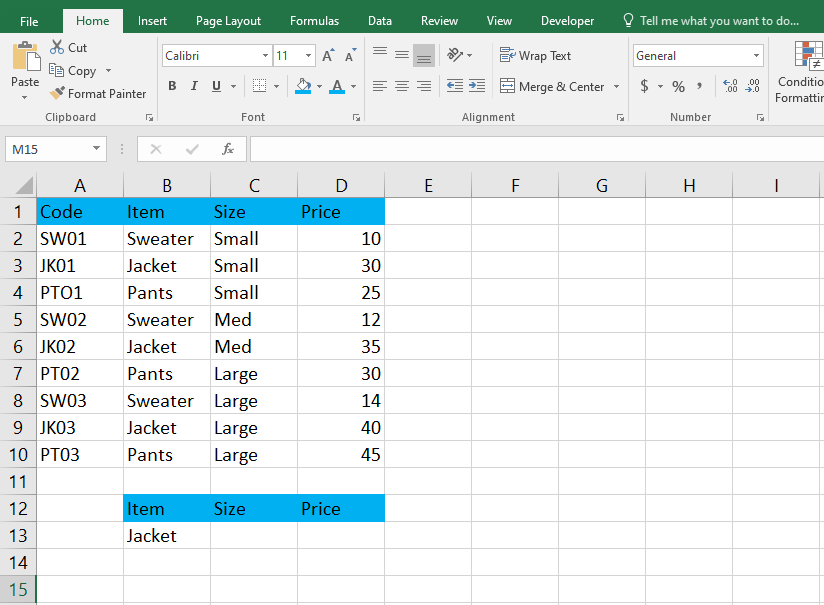This screenshot has width=824, height=605.
Task: Align text left
Action: 380,86
